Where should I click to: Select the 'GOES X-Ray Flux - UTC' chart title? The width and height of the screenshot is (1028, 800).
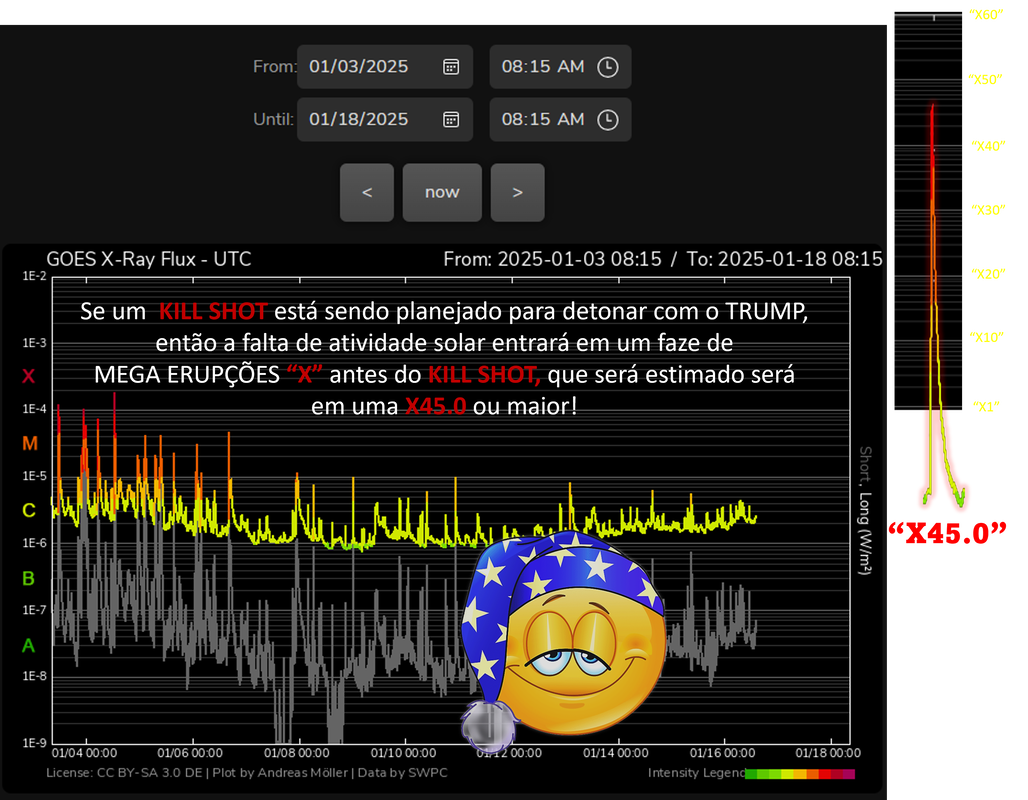coord(149,259)
